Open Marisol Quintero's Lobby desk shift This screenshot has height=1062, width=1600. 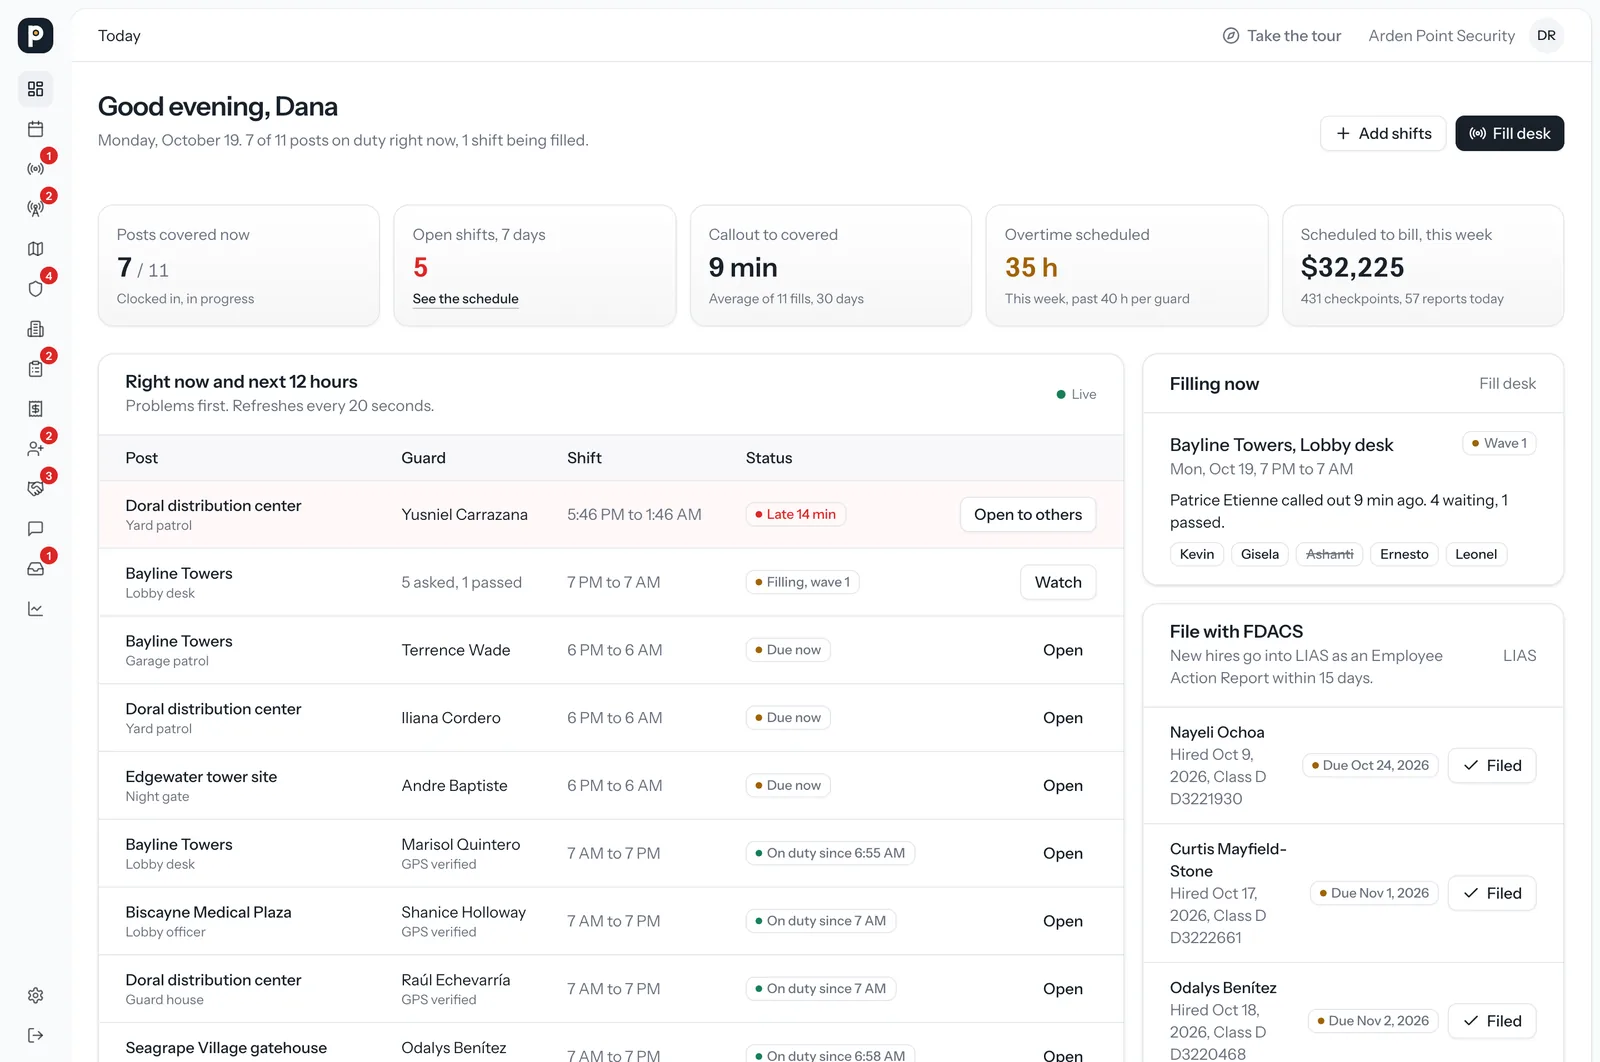(1062, 853)
